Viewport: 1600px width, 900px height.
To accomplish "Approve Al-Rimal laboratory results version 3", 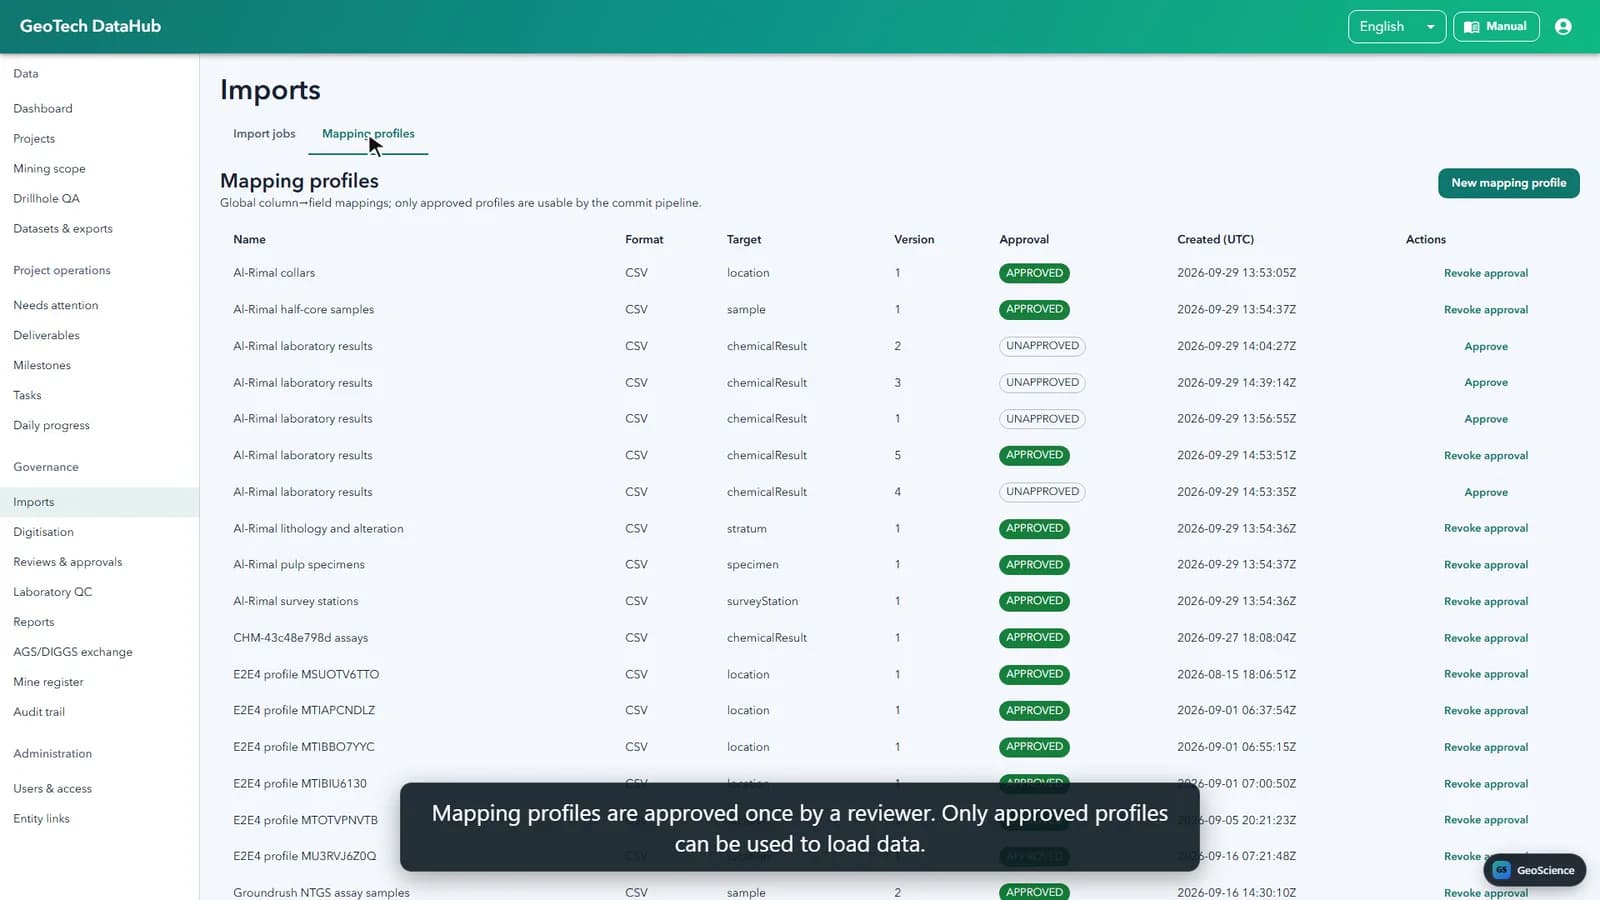I will click(x=1485, y=383).
